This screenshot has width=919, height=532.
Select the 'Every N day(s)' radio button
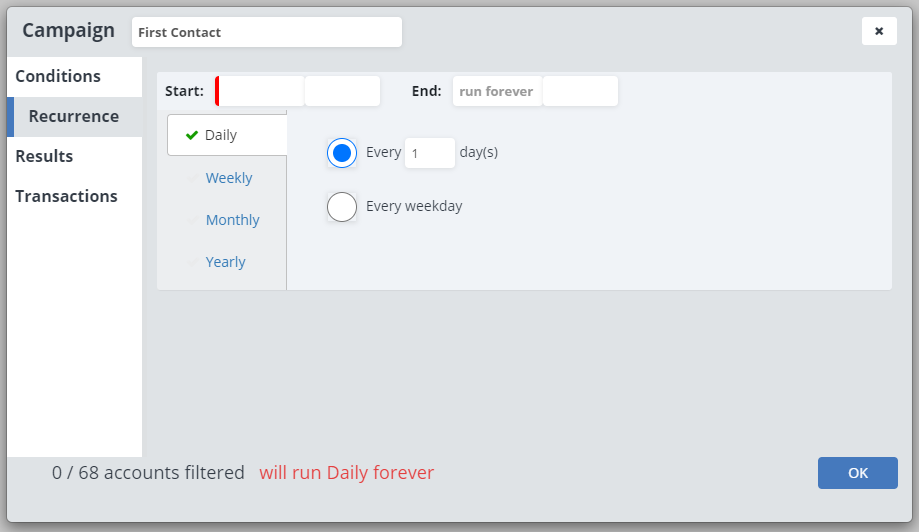tap(342, 153)
